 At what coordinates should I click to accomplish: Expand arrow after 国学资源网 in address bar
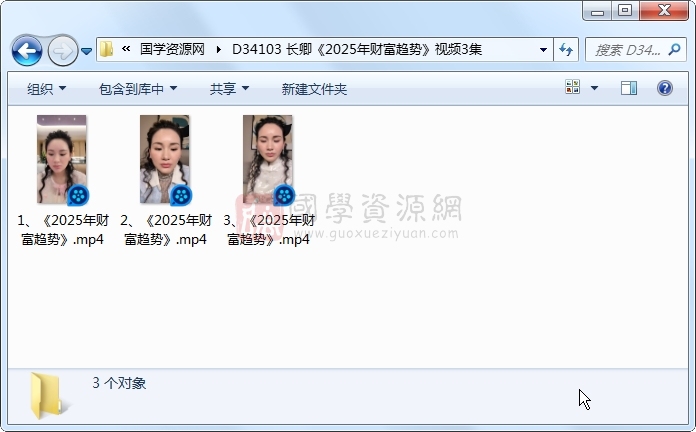[x=218, y=49]
